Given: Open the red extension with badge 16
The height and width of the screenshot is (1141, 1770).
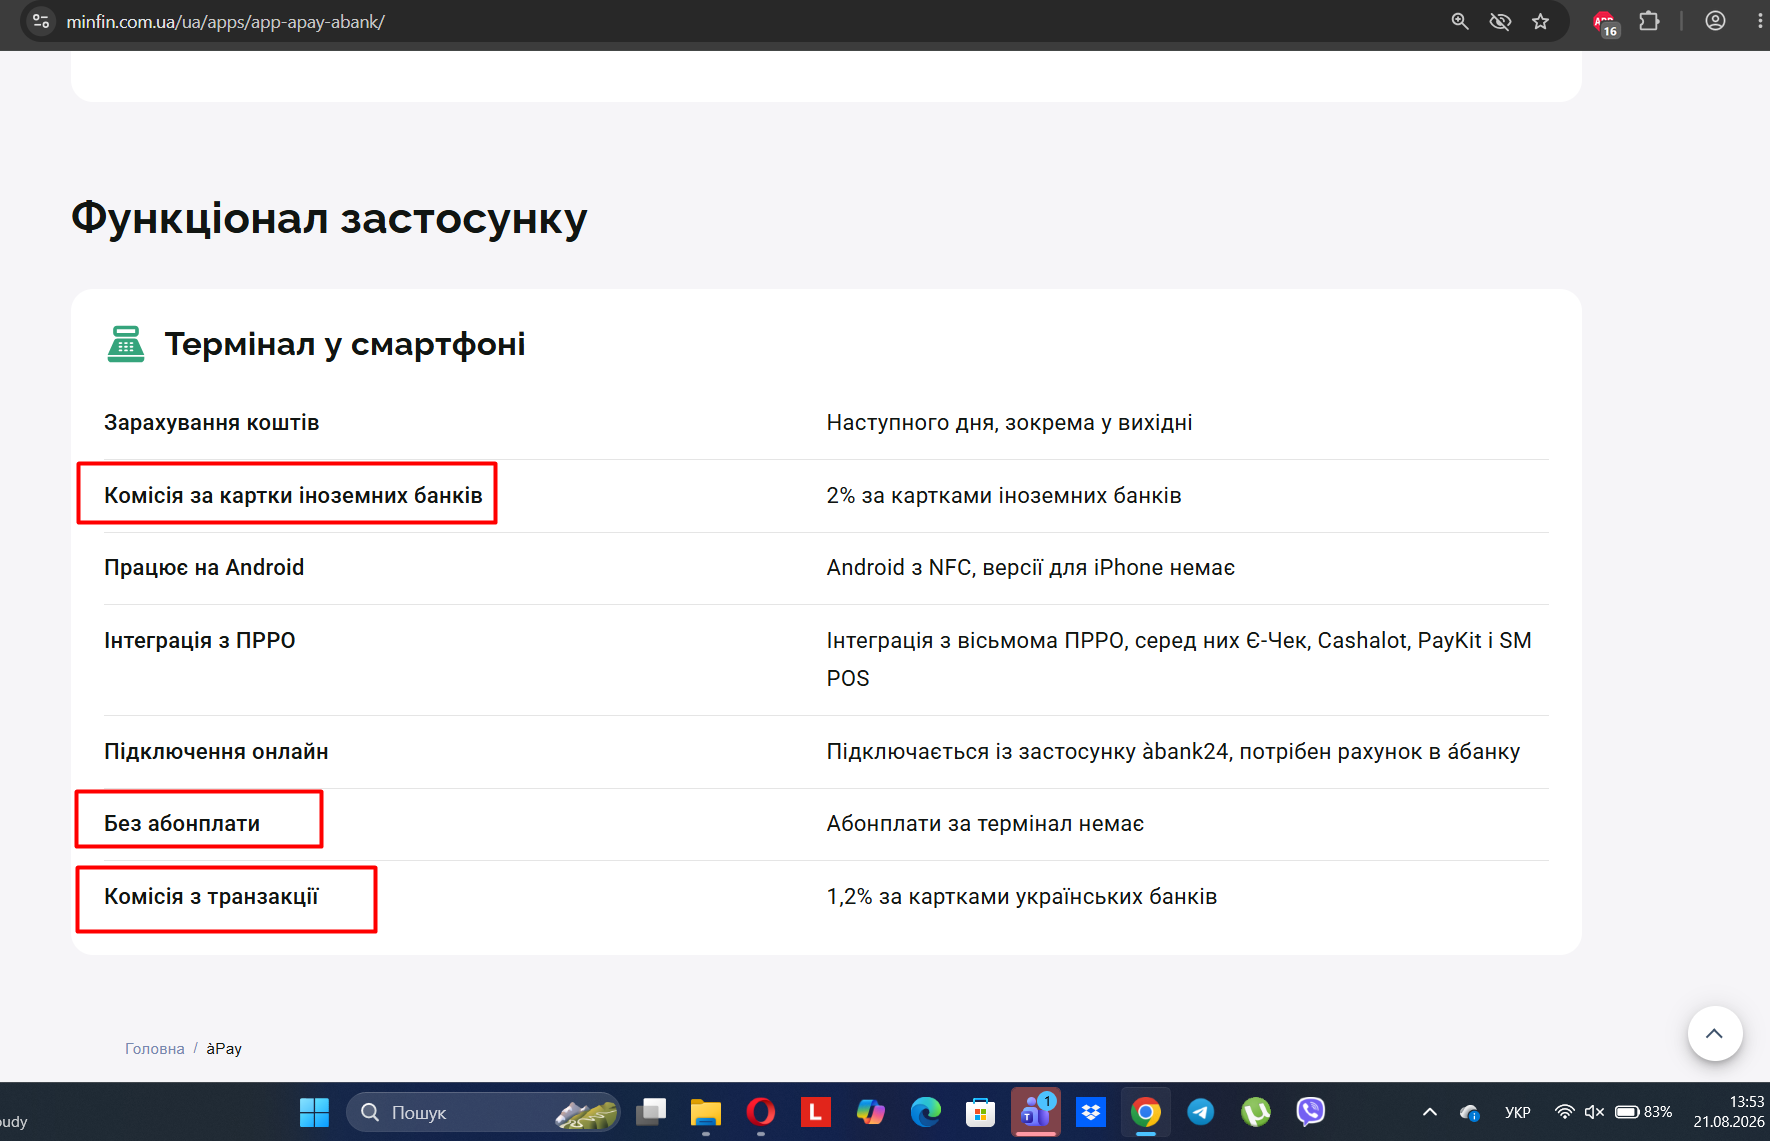Looking at the screenshot, I should tap(1605, 23).
